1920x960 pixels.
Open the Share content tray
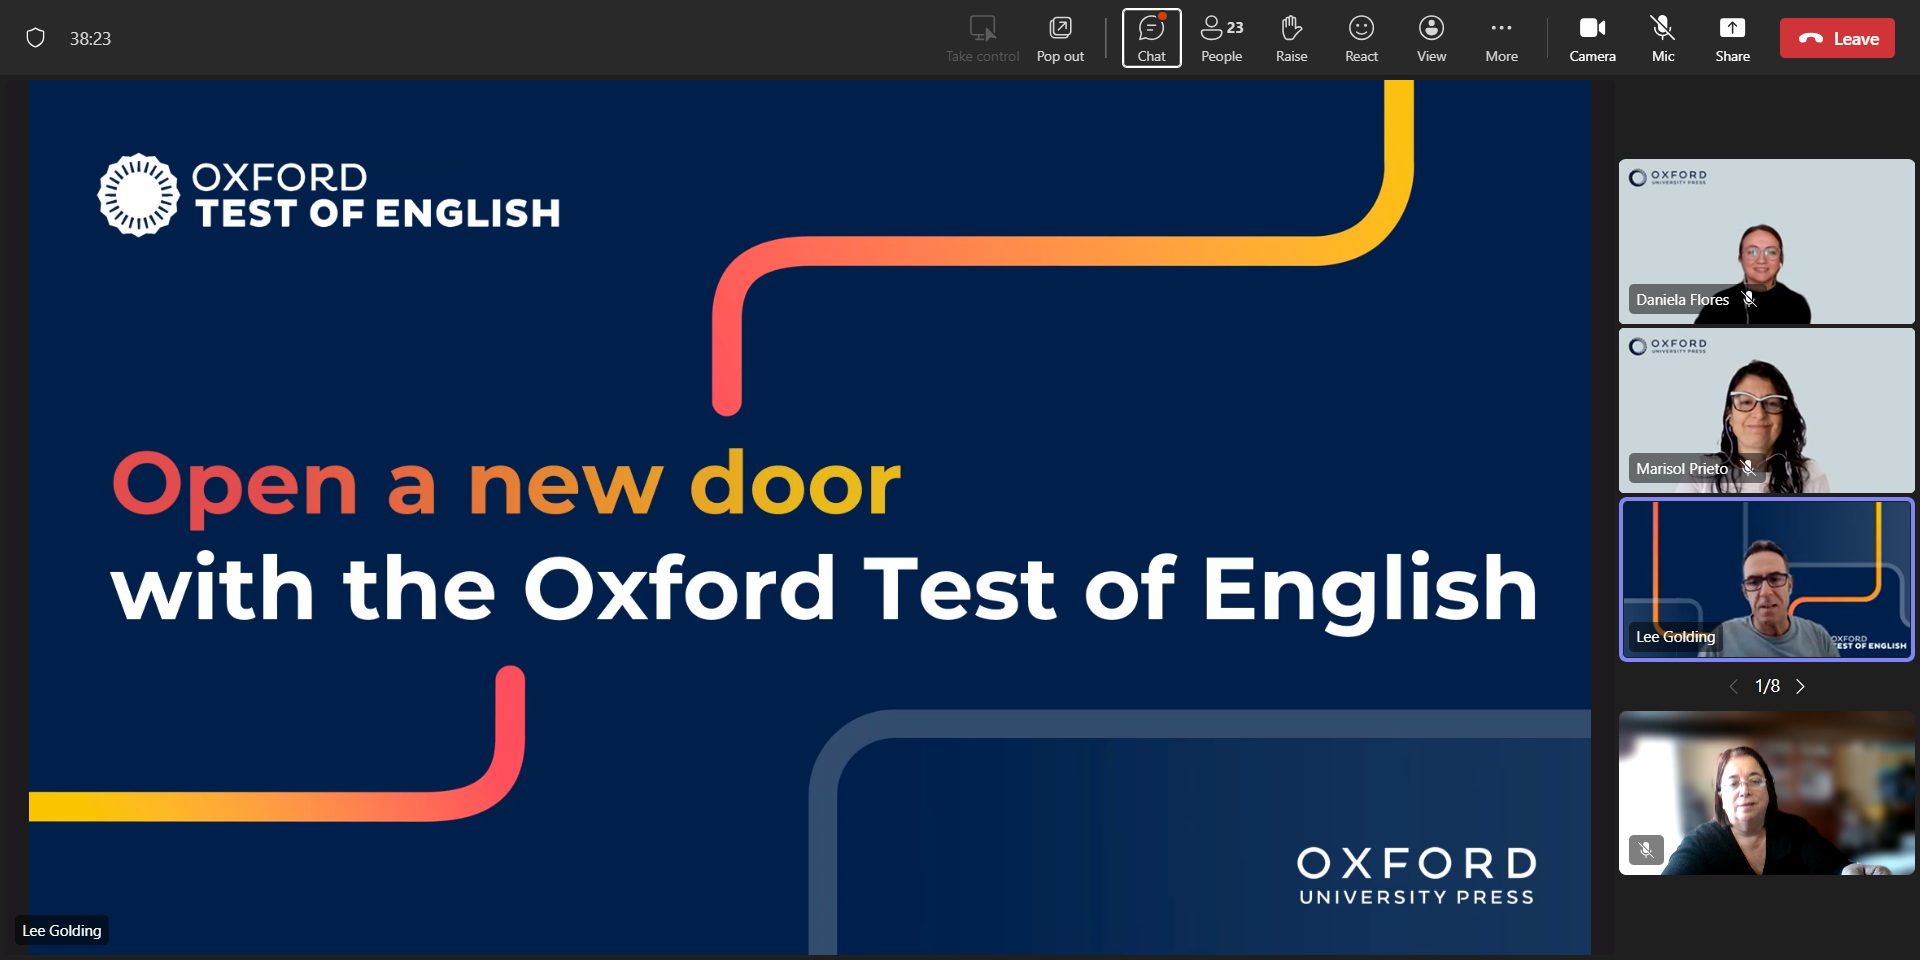(1732, 38)
